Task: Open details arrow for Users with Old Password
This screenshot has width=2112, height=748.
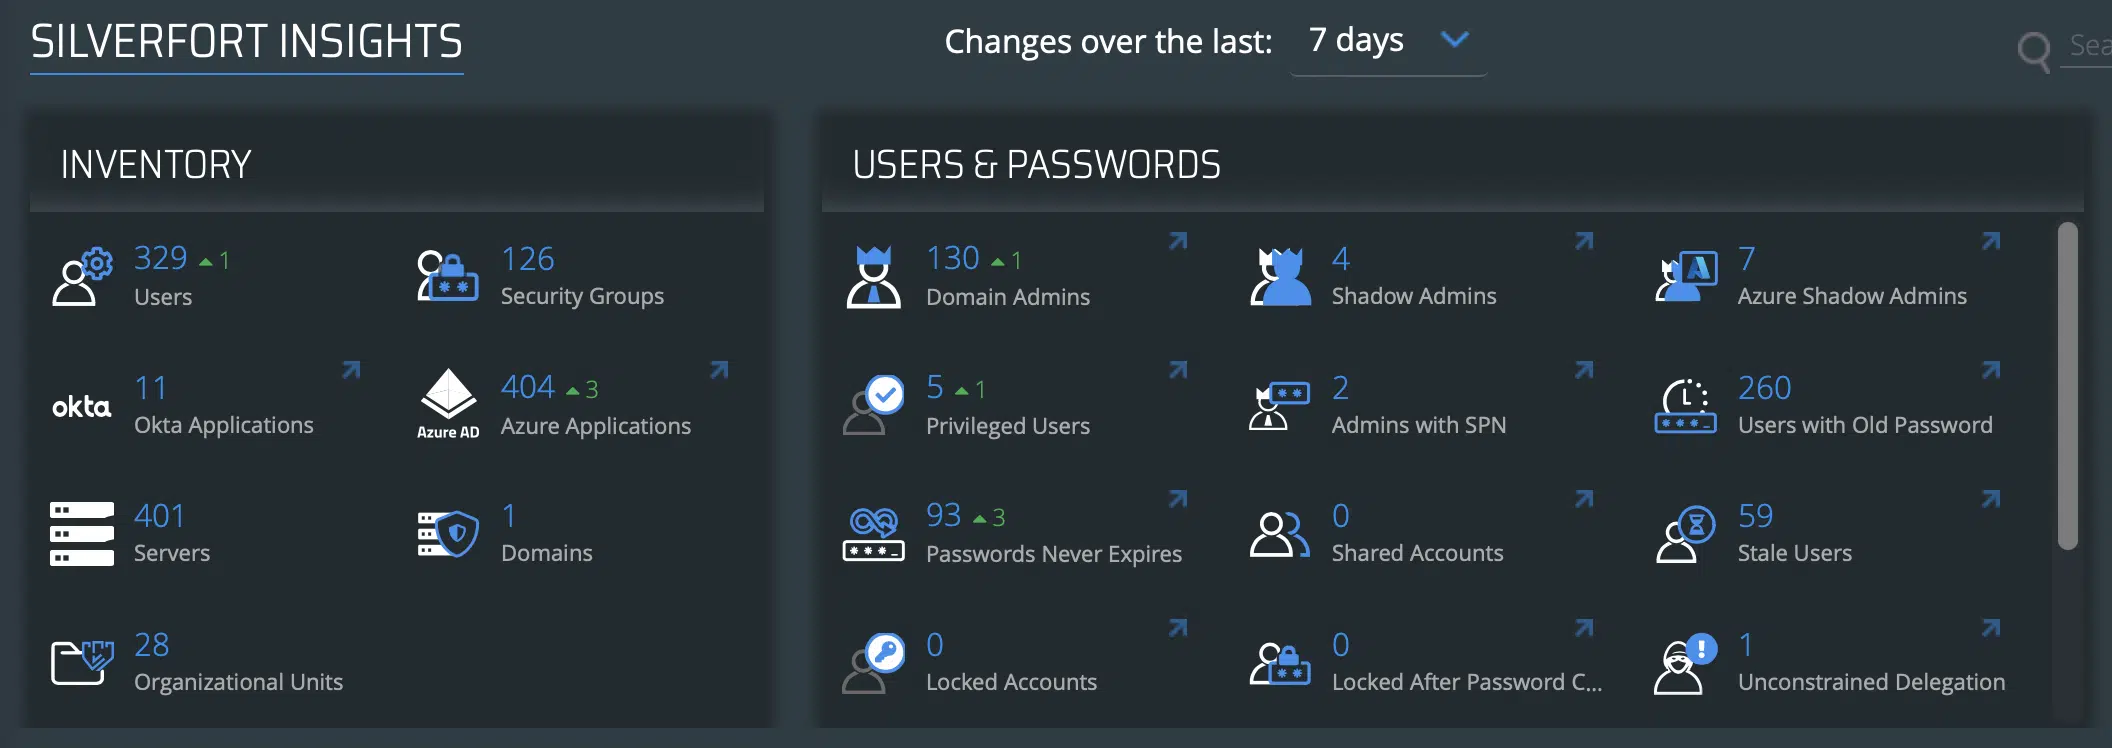Action: 1990,370
